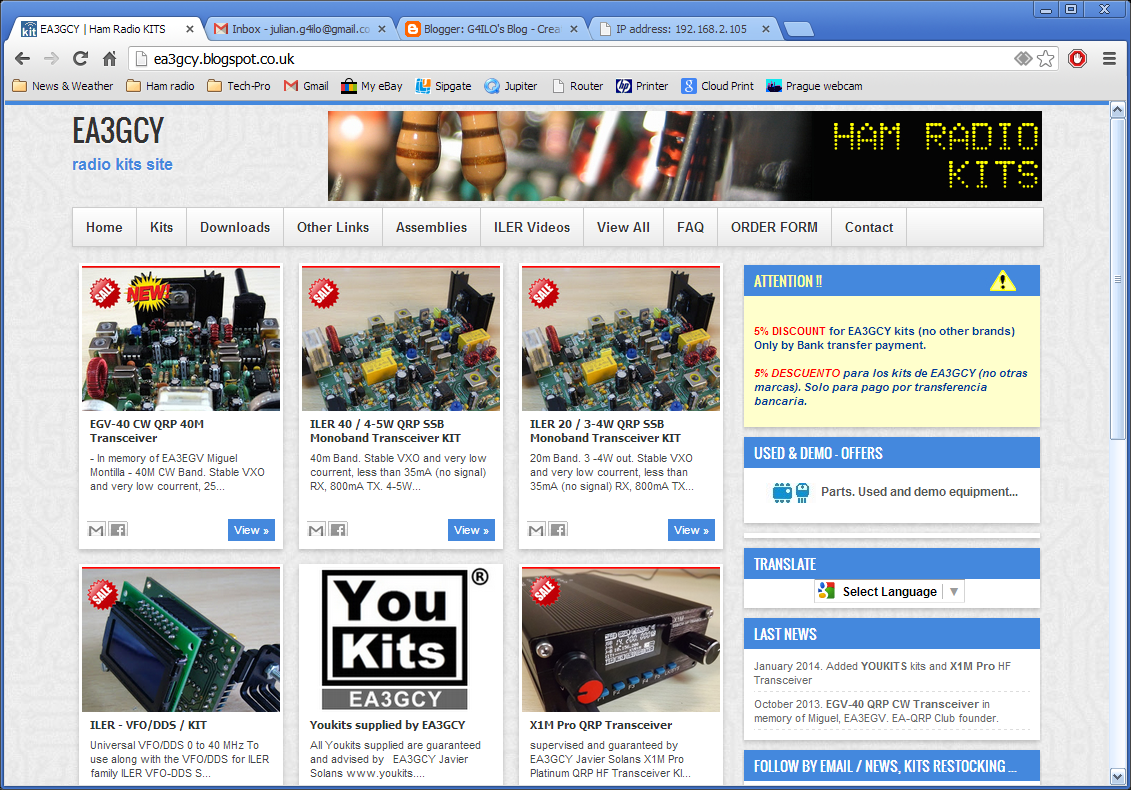1131x790 pixels.
Task: Switch to the Blogger G4ILO's Blog tab
Action: [x=493, y=29]
